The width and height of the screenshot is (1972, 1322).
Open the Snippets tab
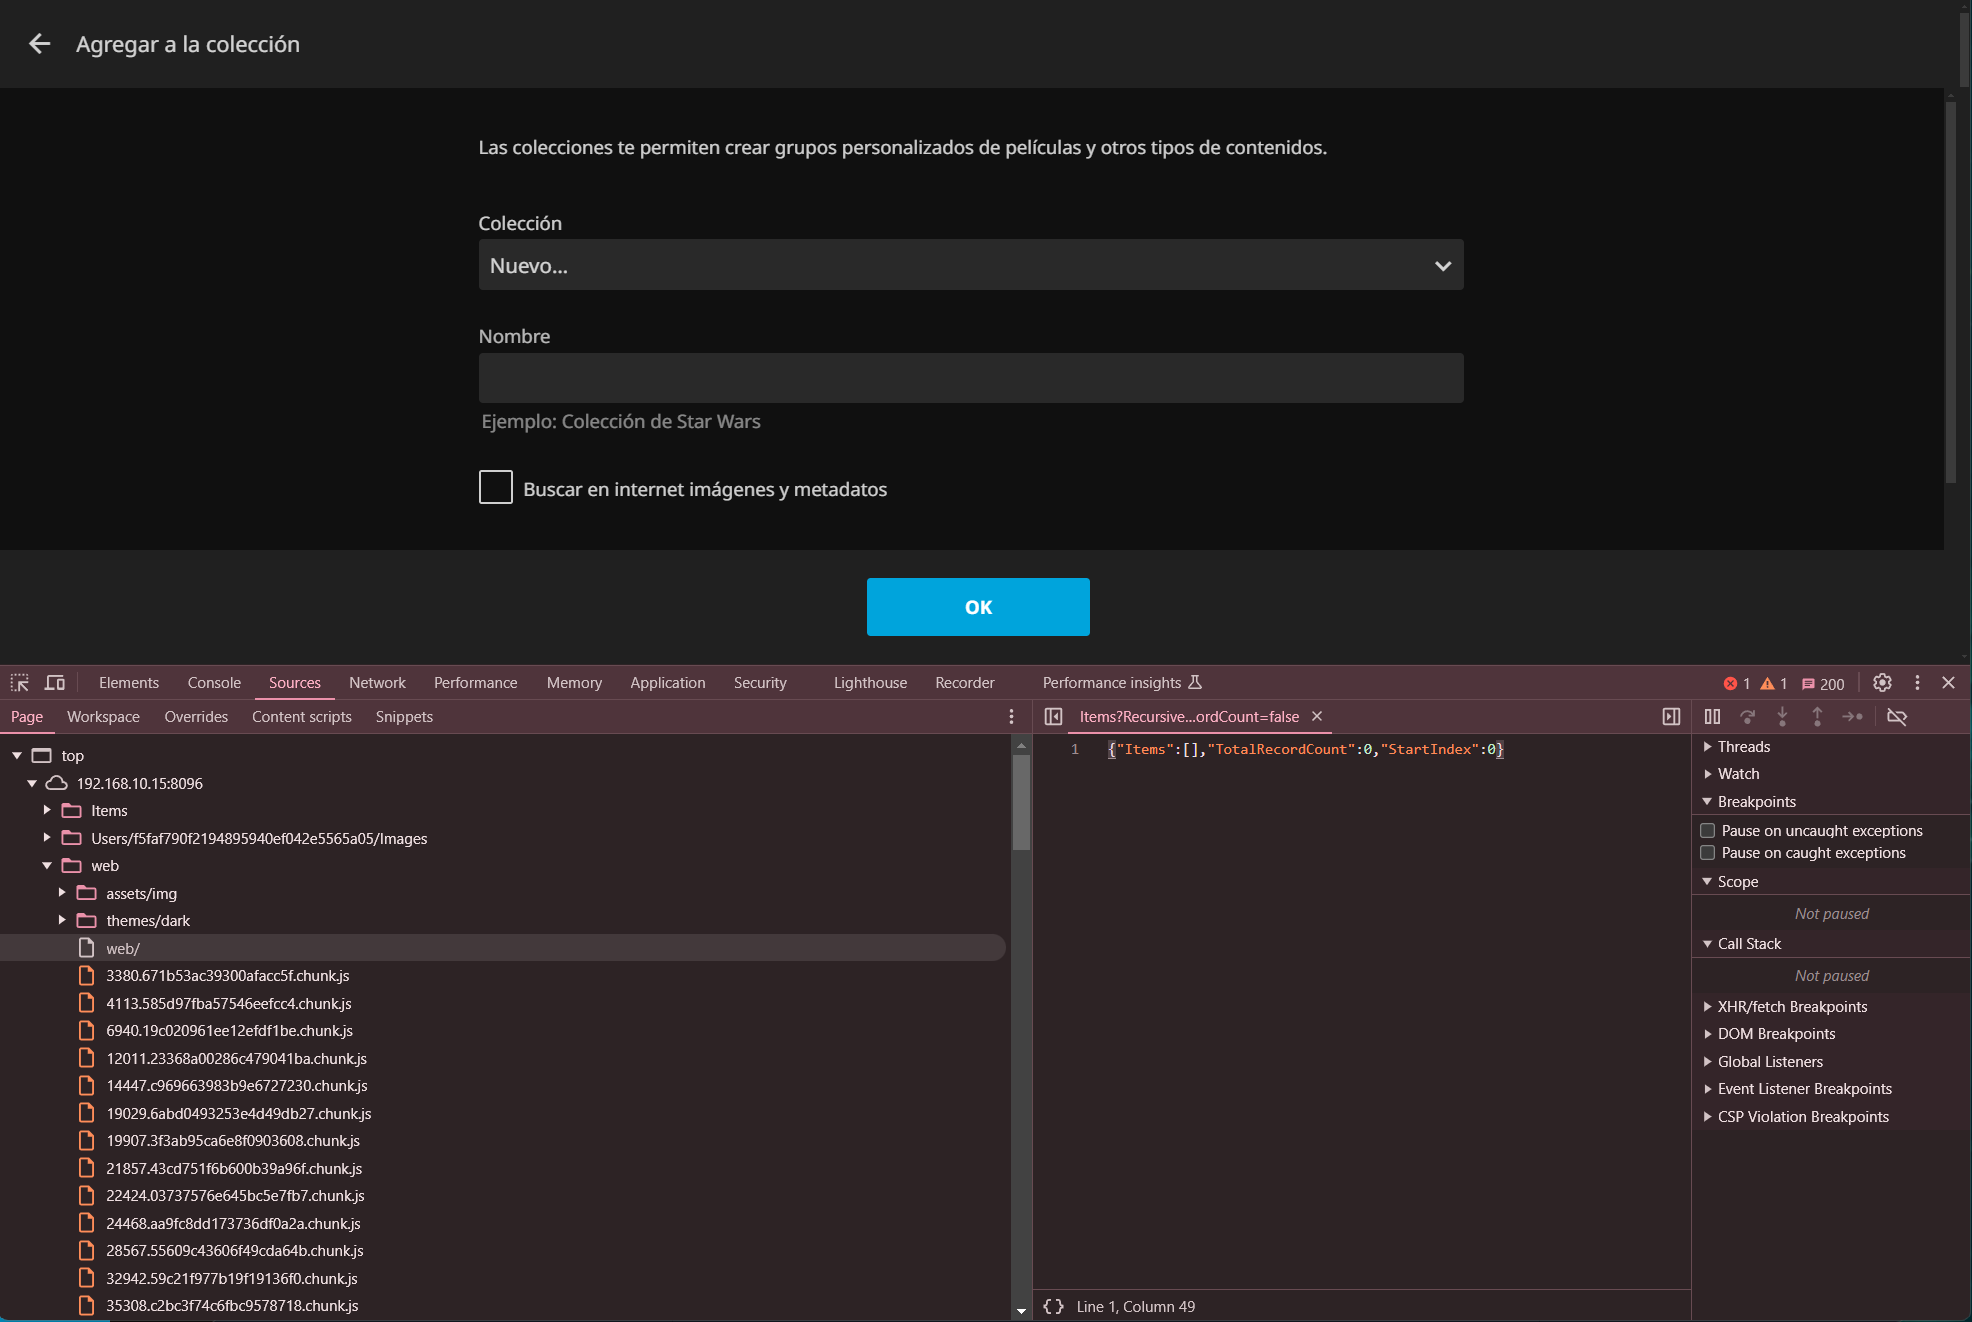click(404, 717)
